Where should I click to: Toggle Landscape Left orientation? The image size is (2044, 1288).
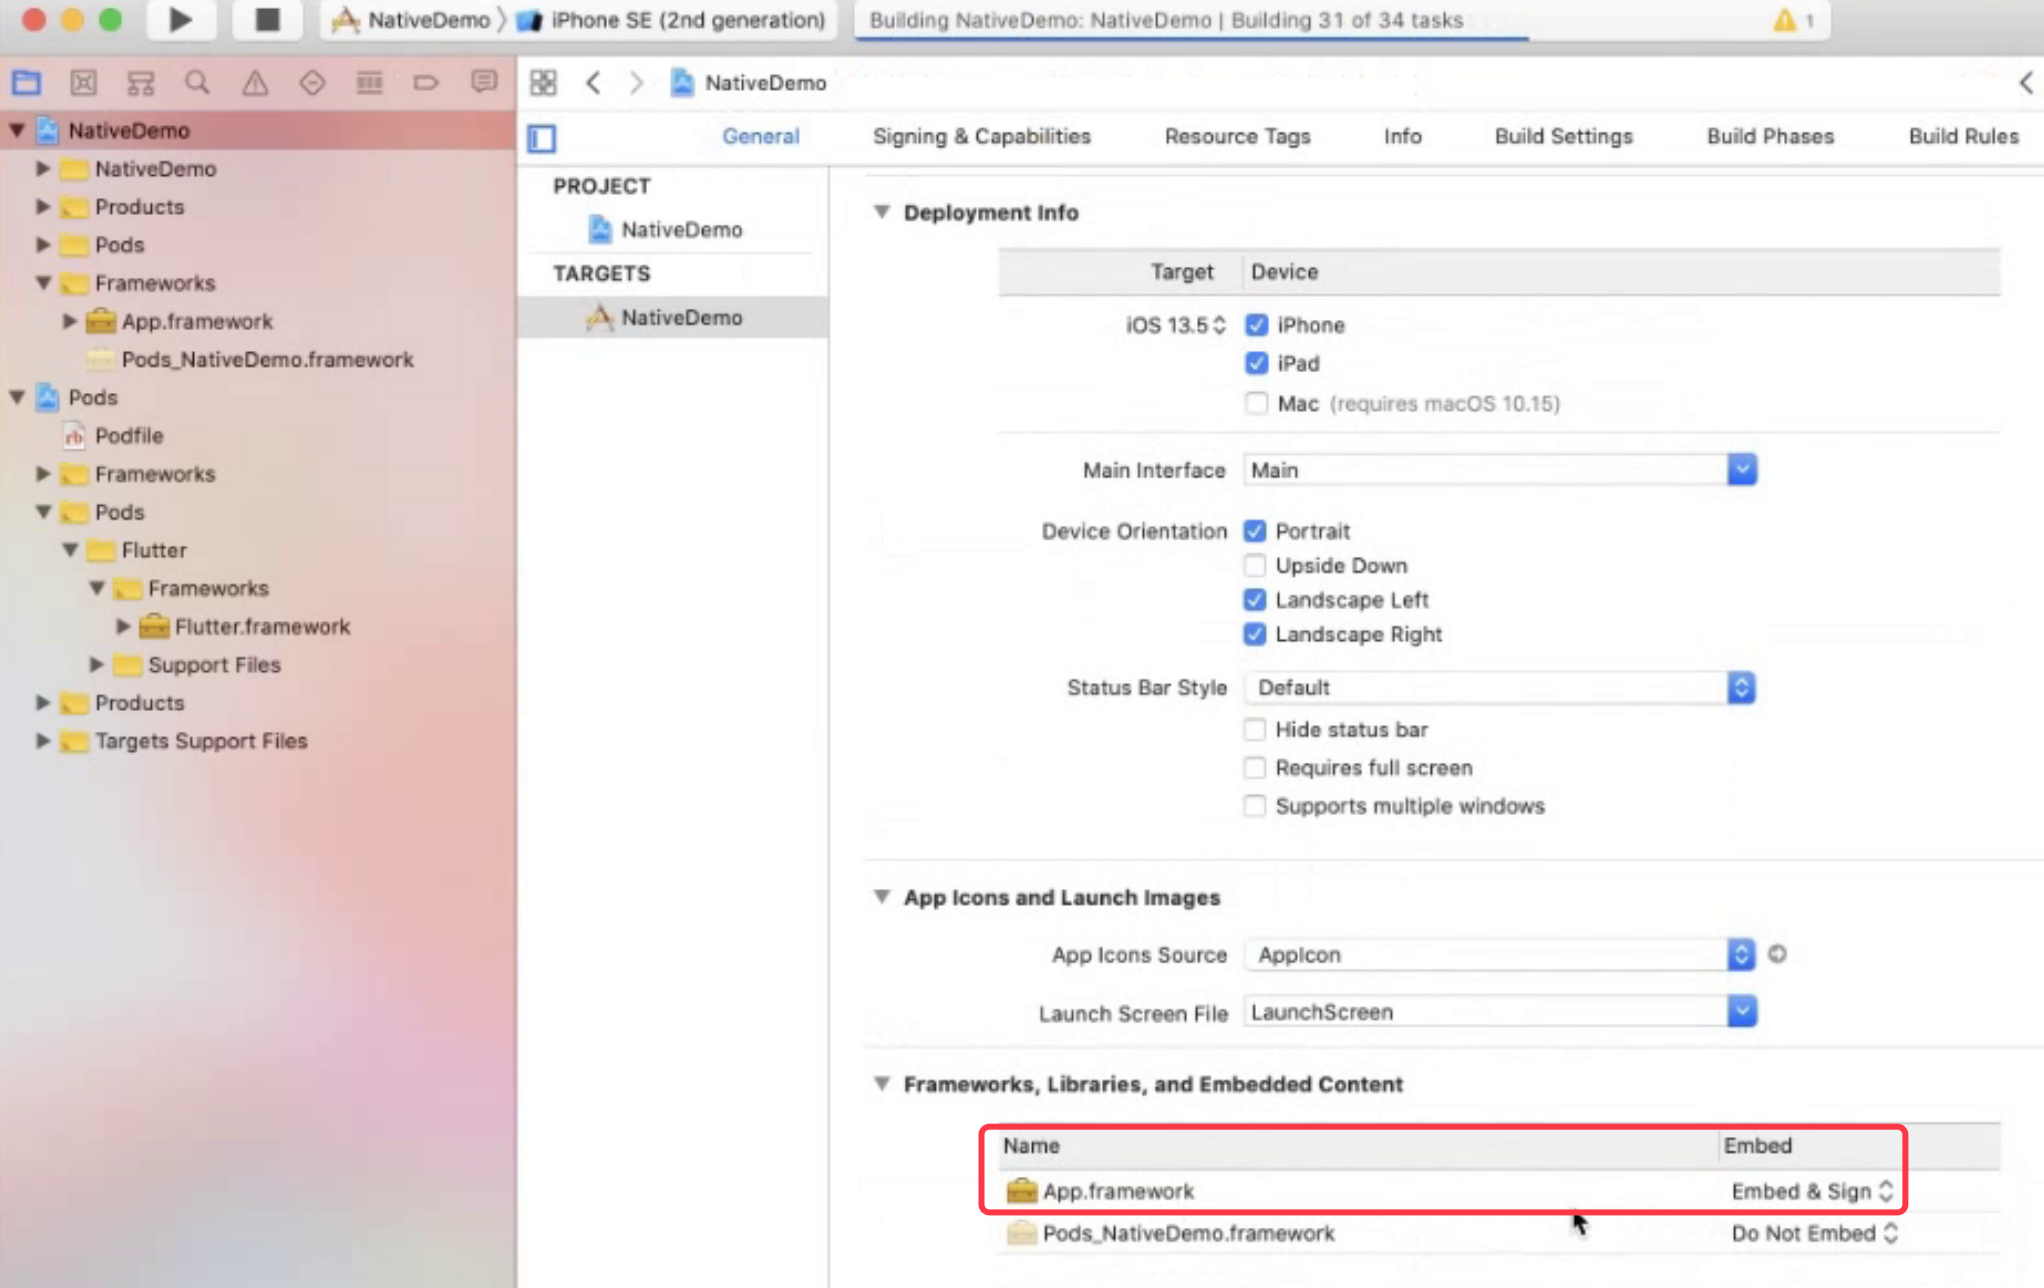1254,600
